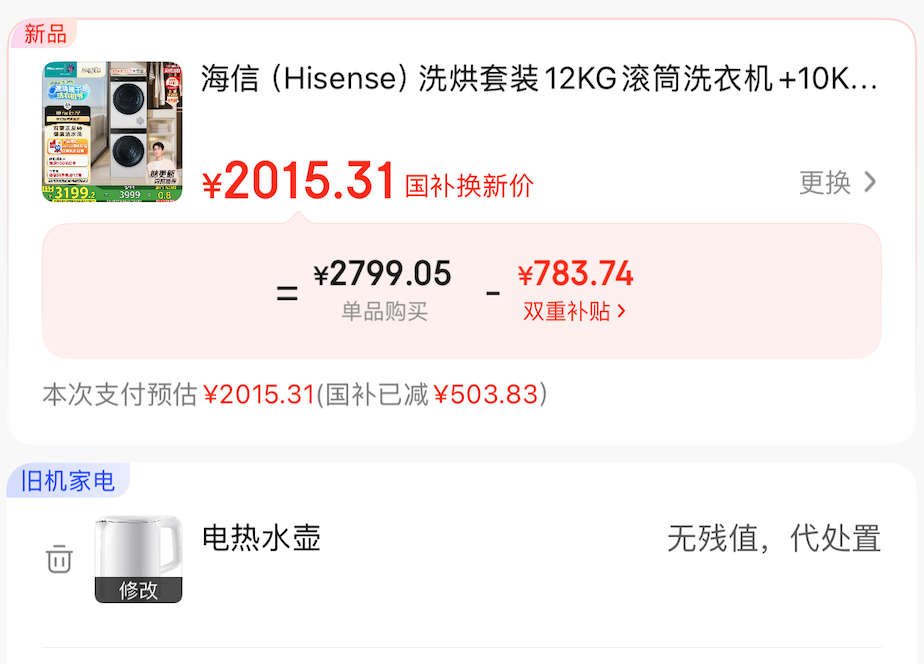Click the 双重补贴 red label

click(x=566, y=311)
